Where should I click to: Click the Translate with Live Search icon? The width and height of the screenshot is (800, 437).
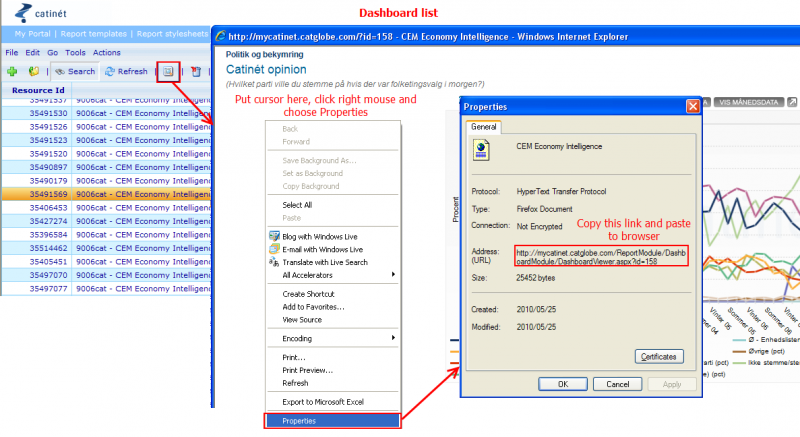pyautogui.click(x=274, y=262)
